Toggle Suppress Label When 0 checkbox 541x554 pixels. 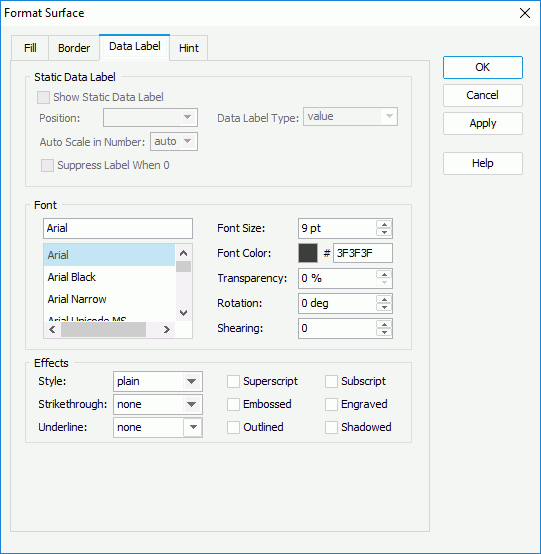point(47,165)
